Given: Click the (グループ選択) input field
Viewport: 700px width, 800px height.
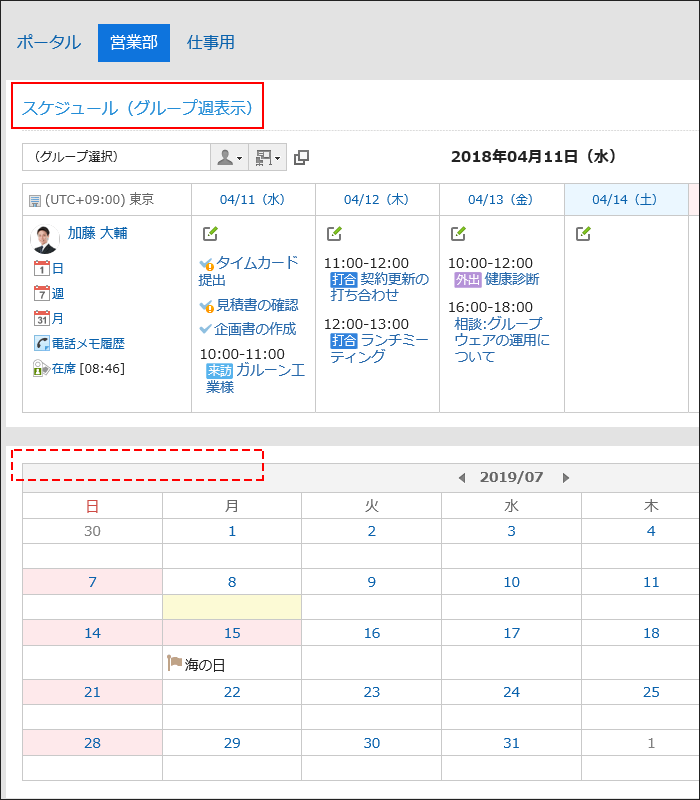Looking at the screenshot, I should [116, 157].
